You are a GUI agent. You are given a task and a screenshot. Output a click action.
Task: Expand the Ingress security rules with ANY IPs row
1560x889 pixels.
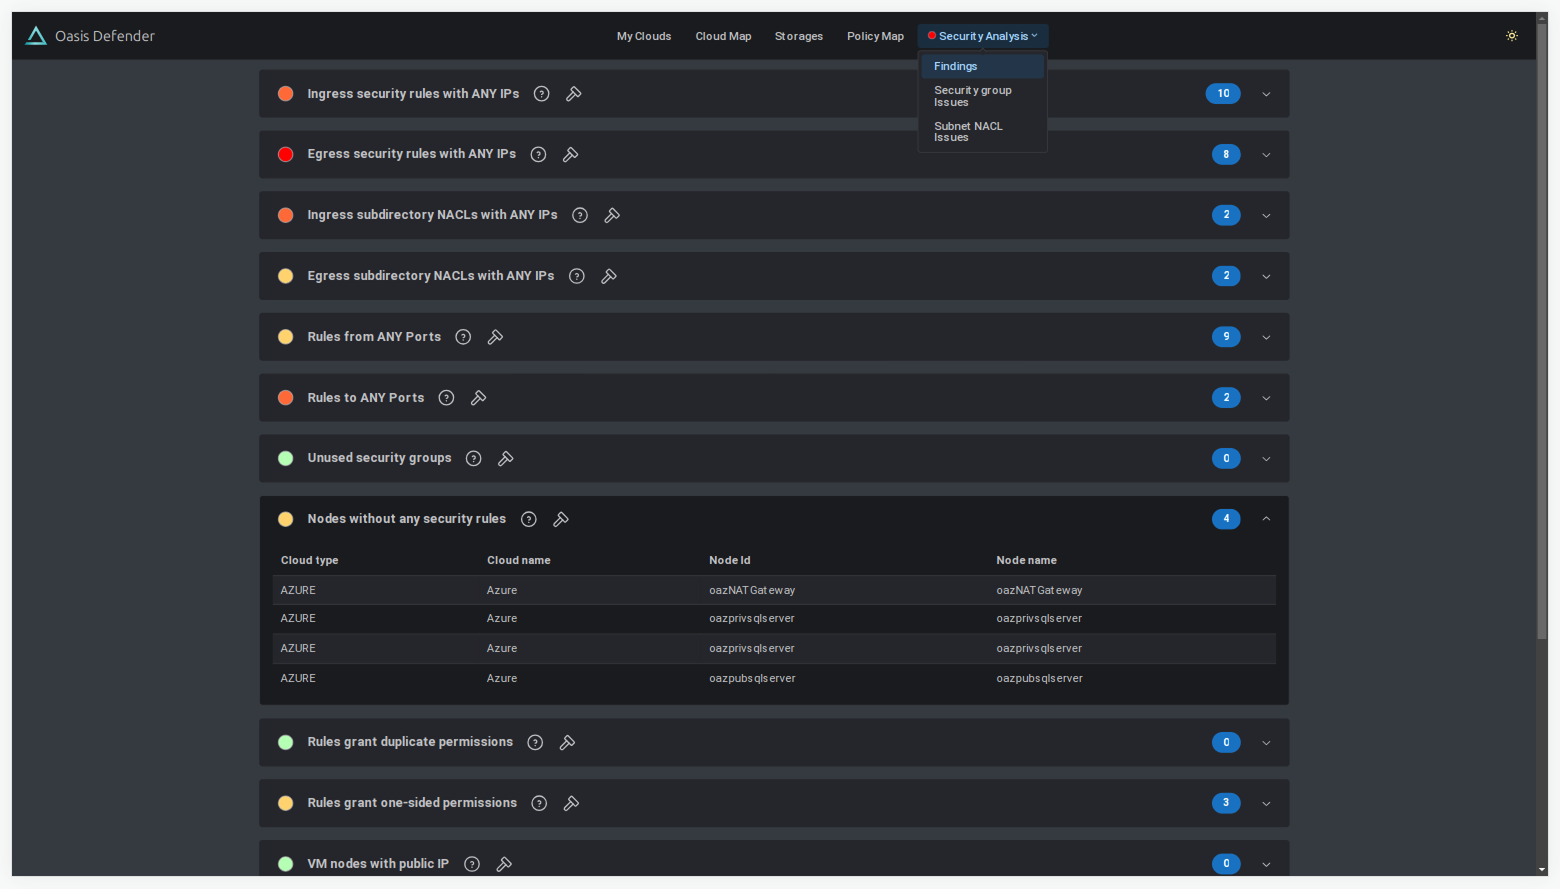coord(1266,94)
